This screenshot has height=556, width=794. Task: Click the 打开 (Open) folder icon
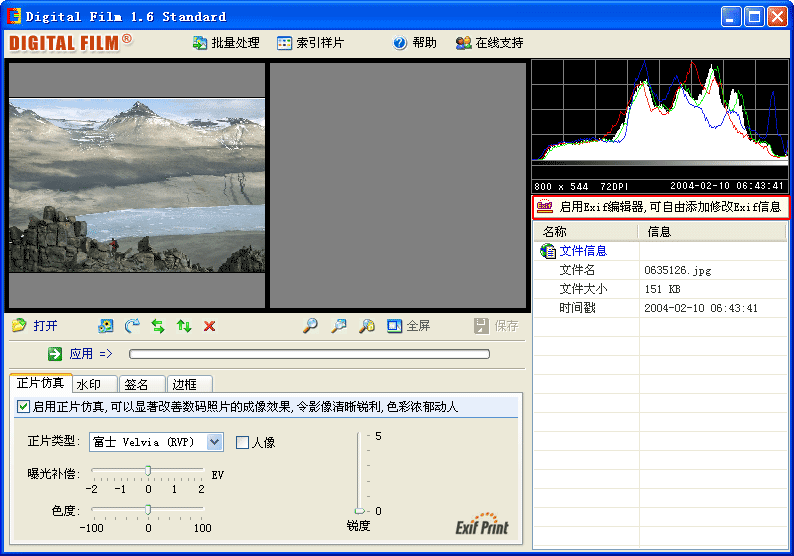pyautogui.click(x=19, y=326)
